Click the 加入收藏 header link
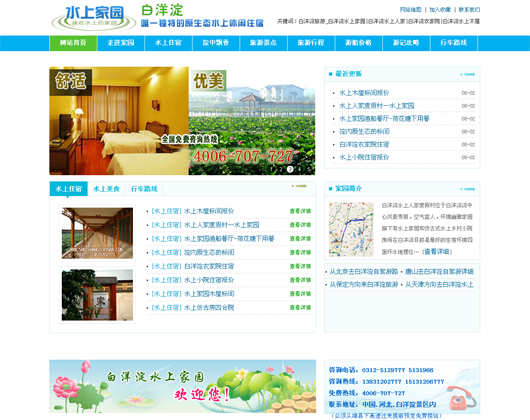This screenshot has width=530, height=420. [x=440, y=9]
